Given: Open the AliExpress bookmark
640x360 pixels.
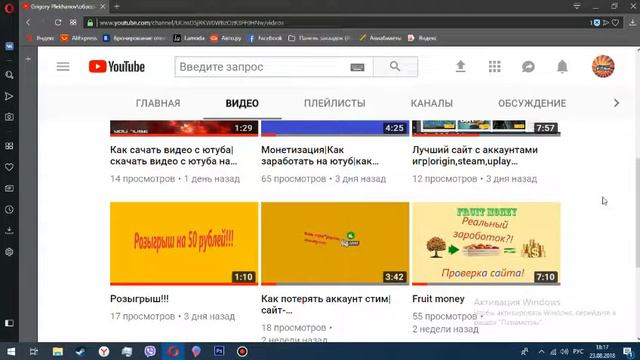Looking at the screenshot, I should 79,38.
